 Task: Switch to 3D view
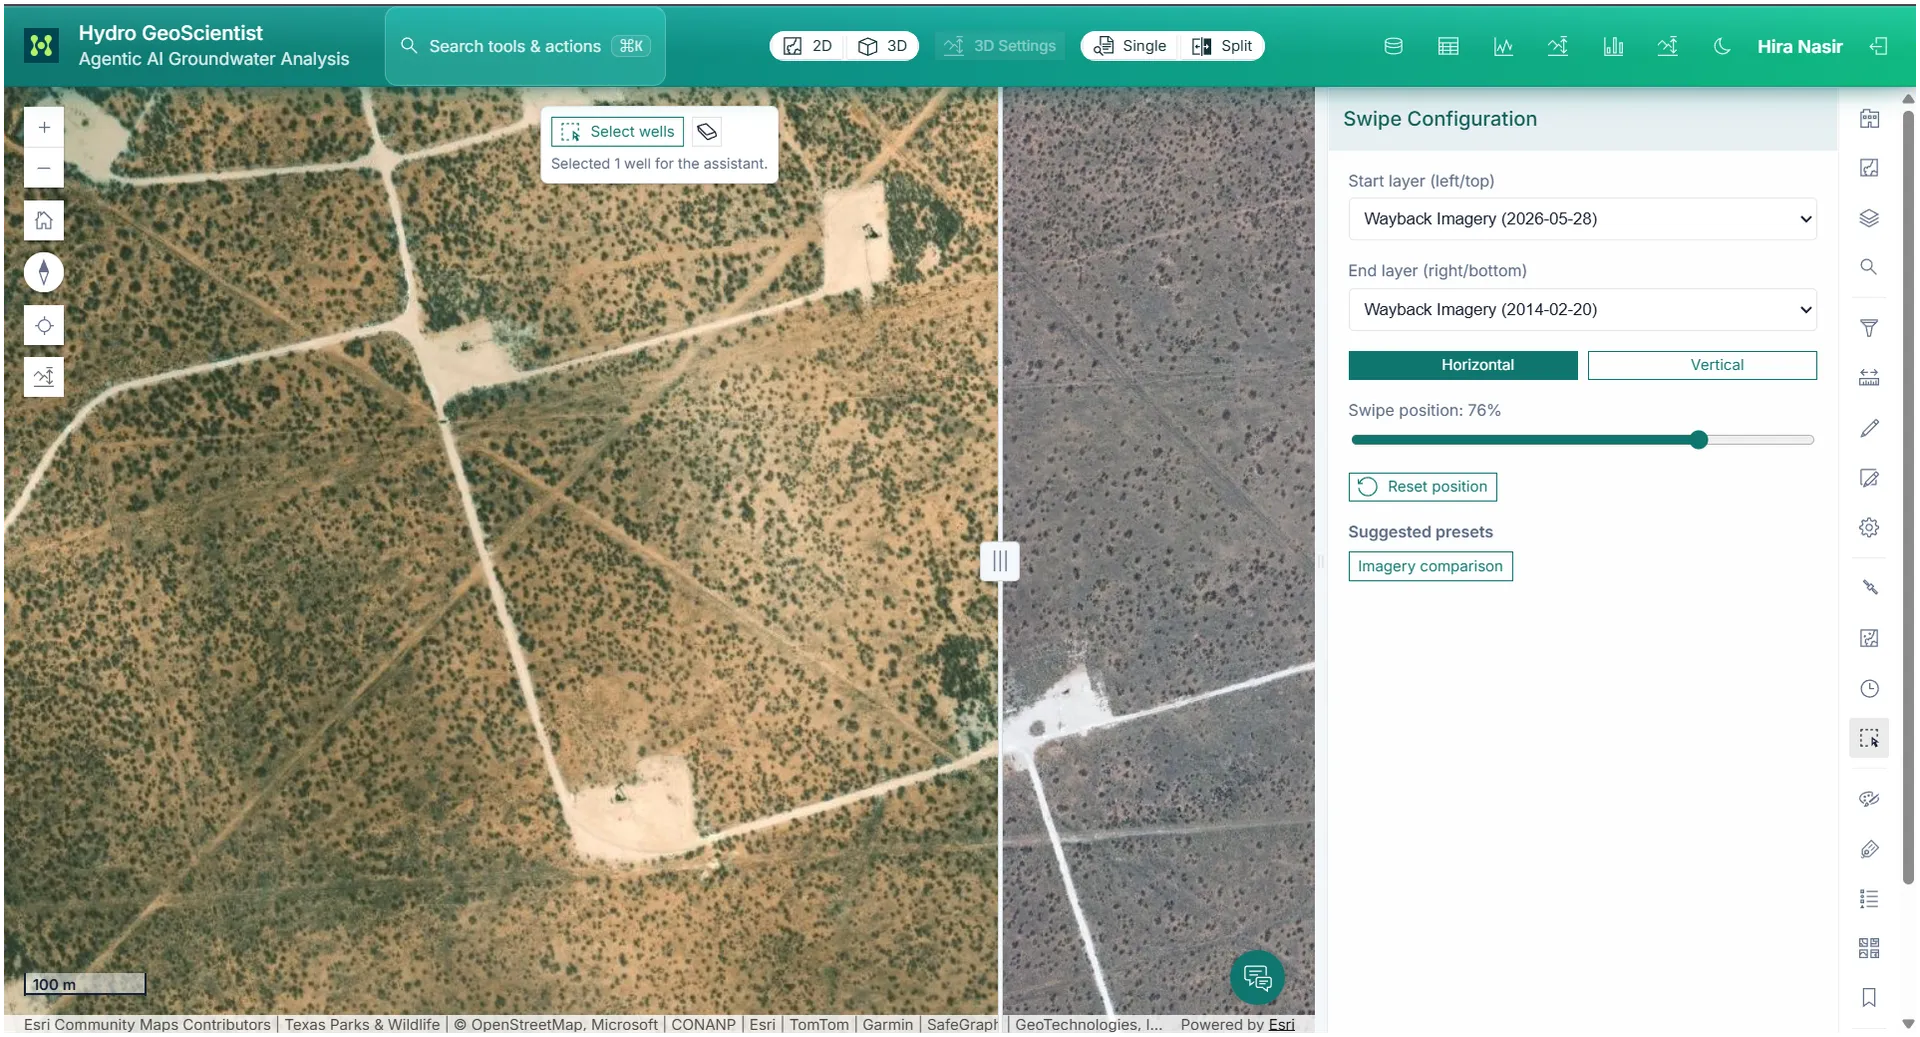[883, 46]
